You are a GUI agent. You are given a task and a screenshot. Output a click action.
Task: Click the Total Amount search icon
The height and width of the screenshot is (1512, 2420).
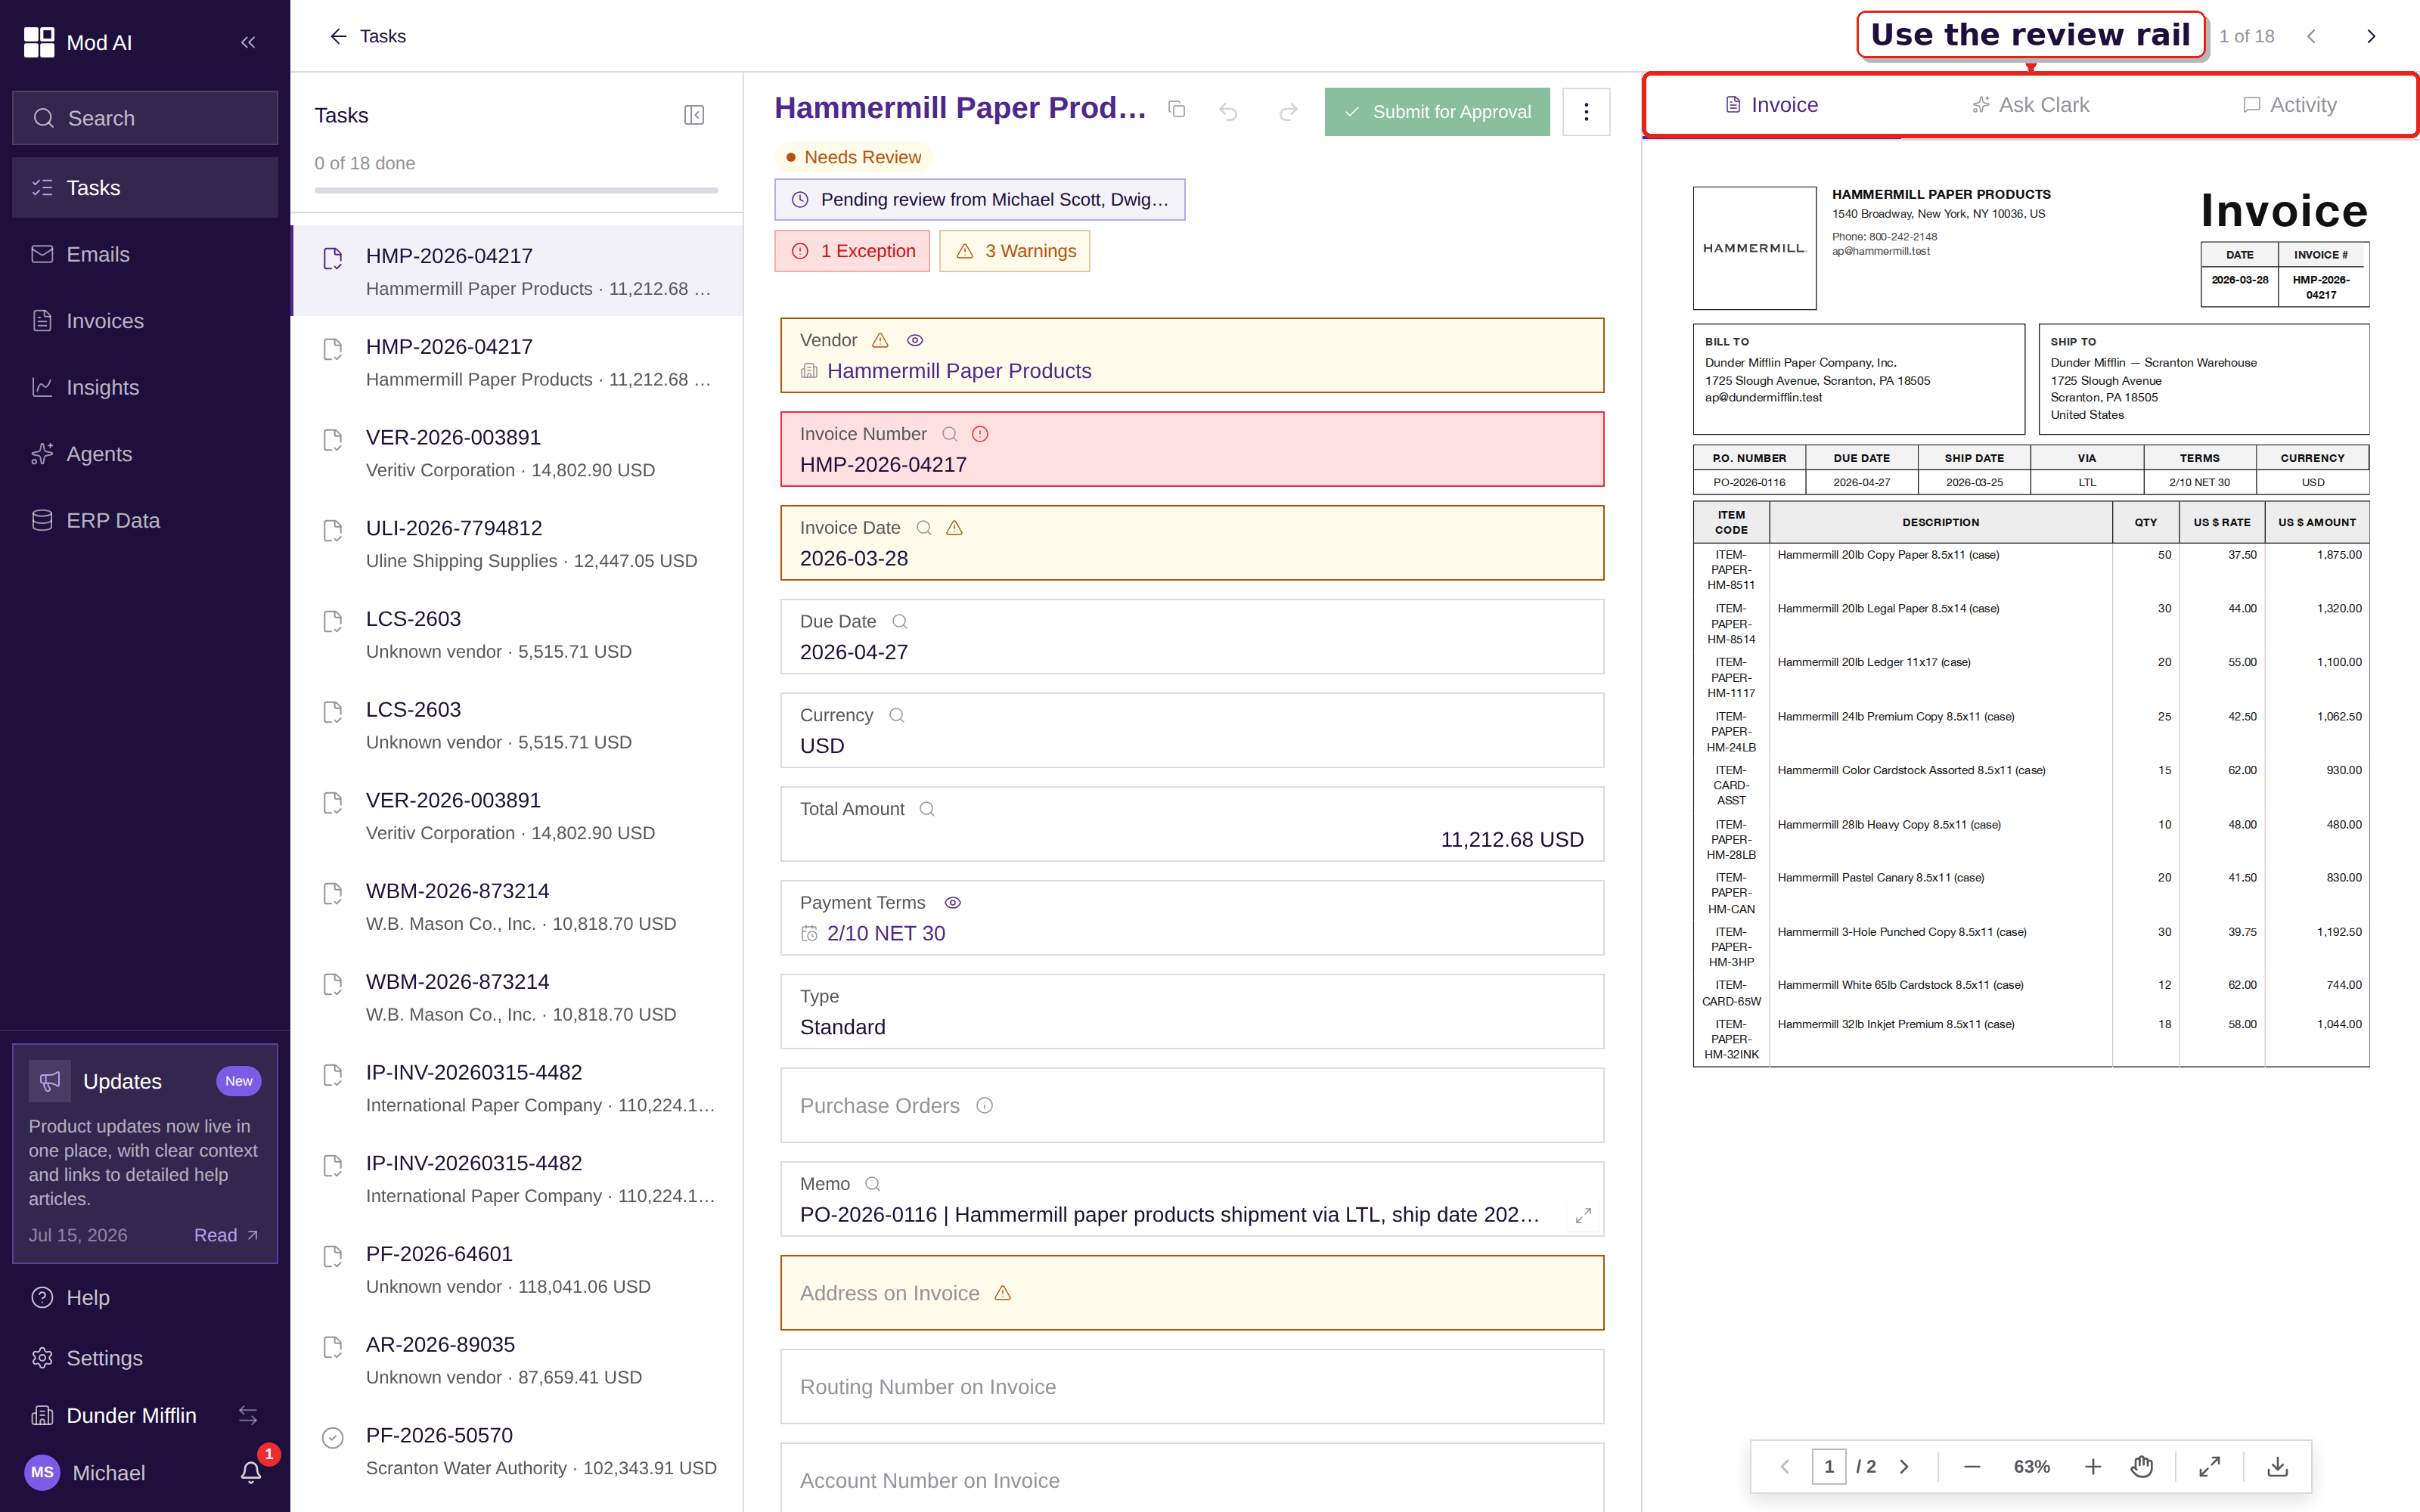tap(927, 809)
